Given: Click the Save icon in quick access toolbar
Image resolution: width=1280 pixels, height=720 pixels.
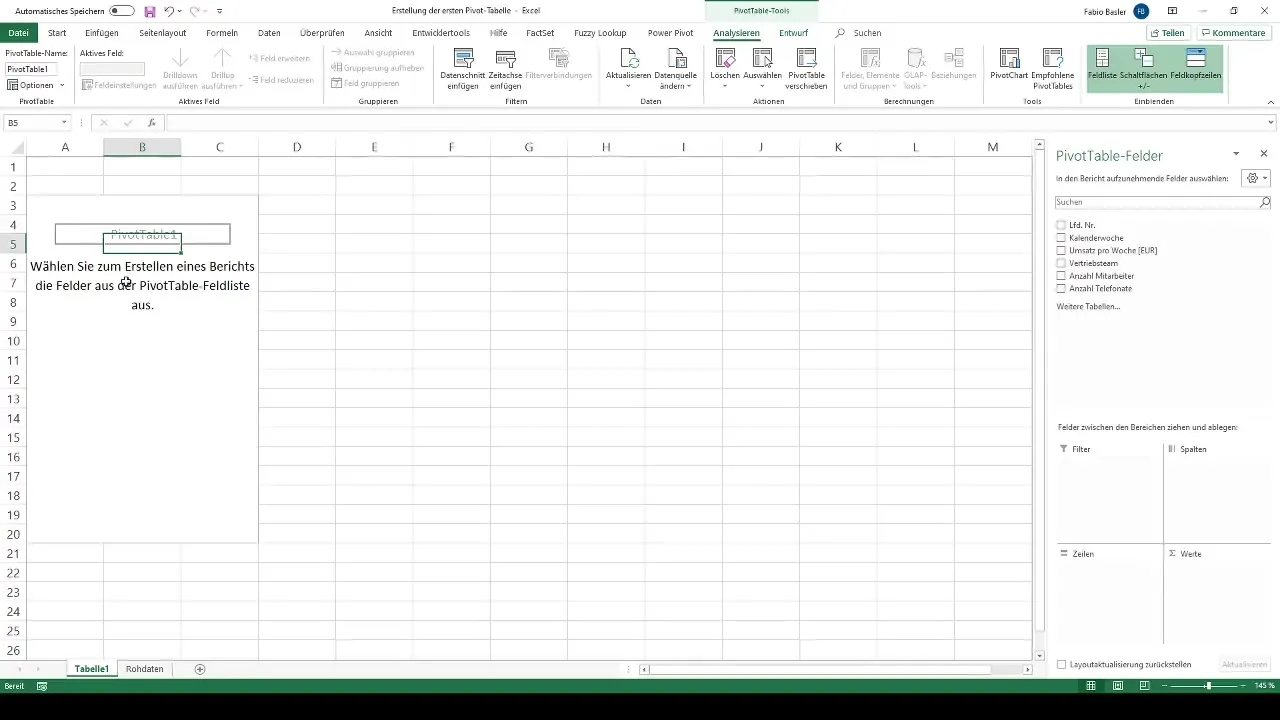Looking at the screenshot, I should click(x=150, y=11).
